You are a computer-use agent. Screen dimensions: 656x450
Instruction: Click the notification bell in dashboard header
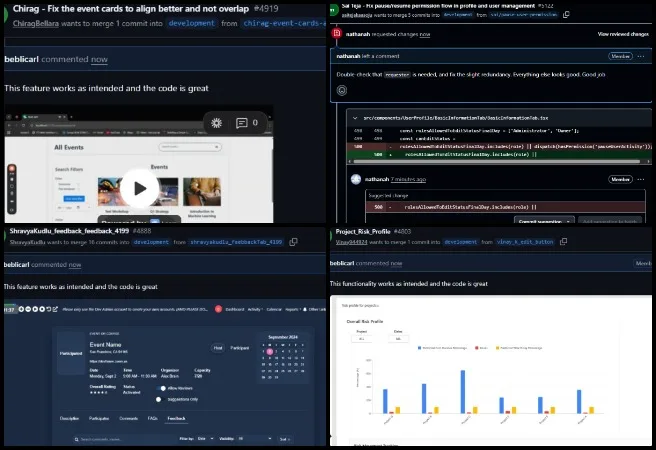pyautogui.click(x=305, y=309)
